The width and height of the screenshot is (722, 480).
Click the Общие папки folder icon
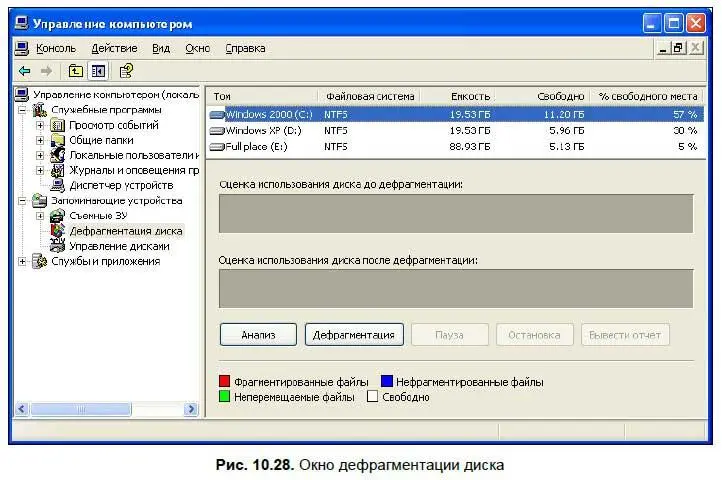pos(57,140)
